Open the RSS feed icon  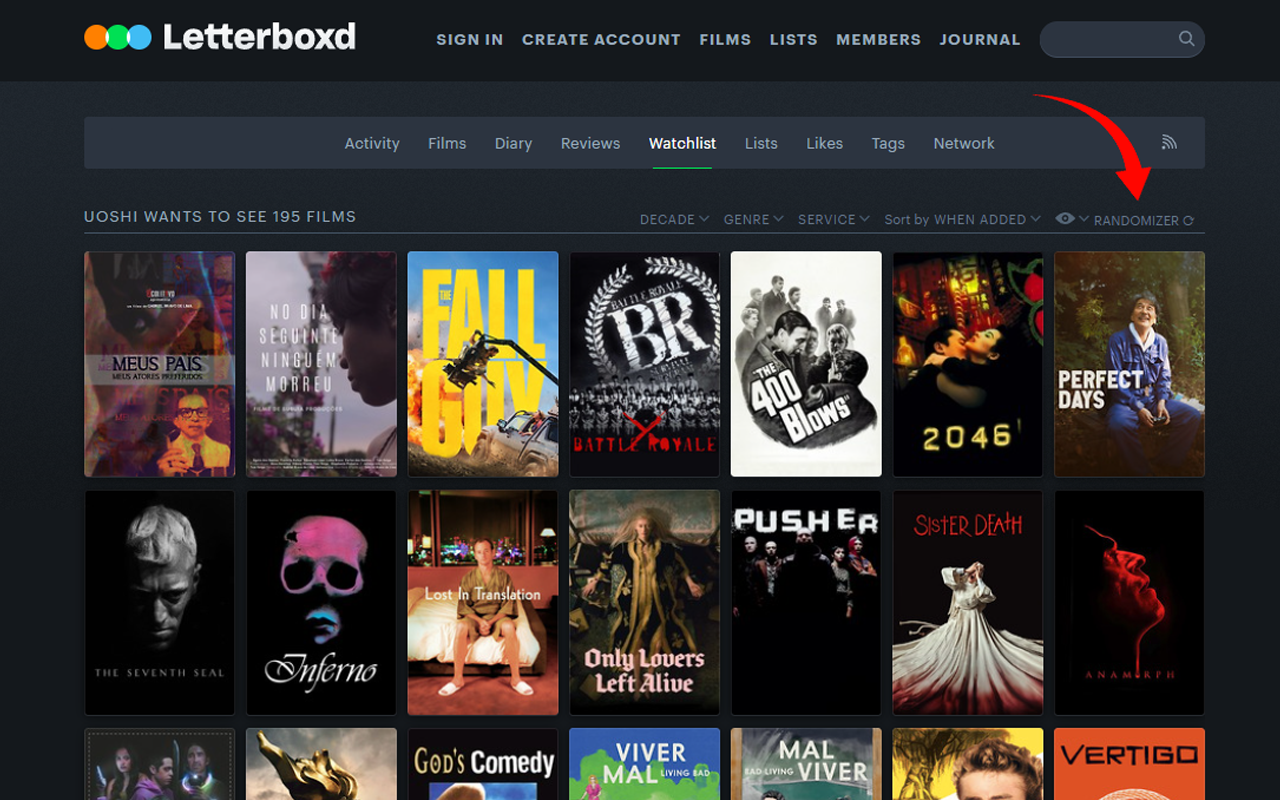point(1169,143)
